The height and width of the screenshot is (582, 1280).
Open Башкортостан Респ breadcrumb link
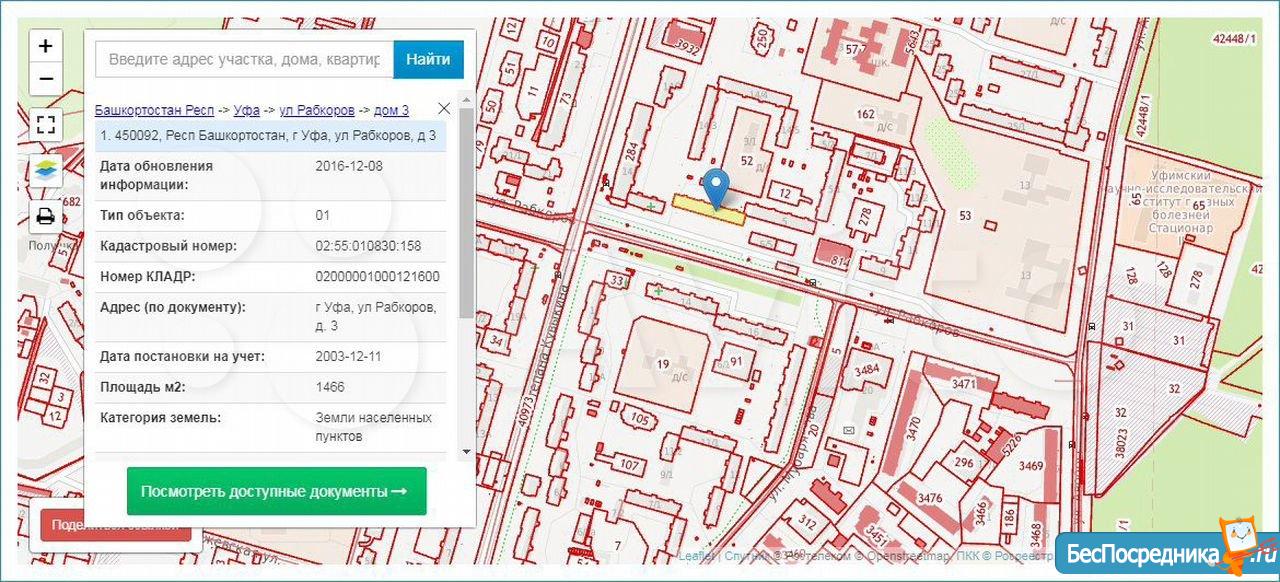pyautogui.click(x=154, y=111)
